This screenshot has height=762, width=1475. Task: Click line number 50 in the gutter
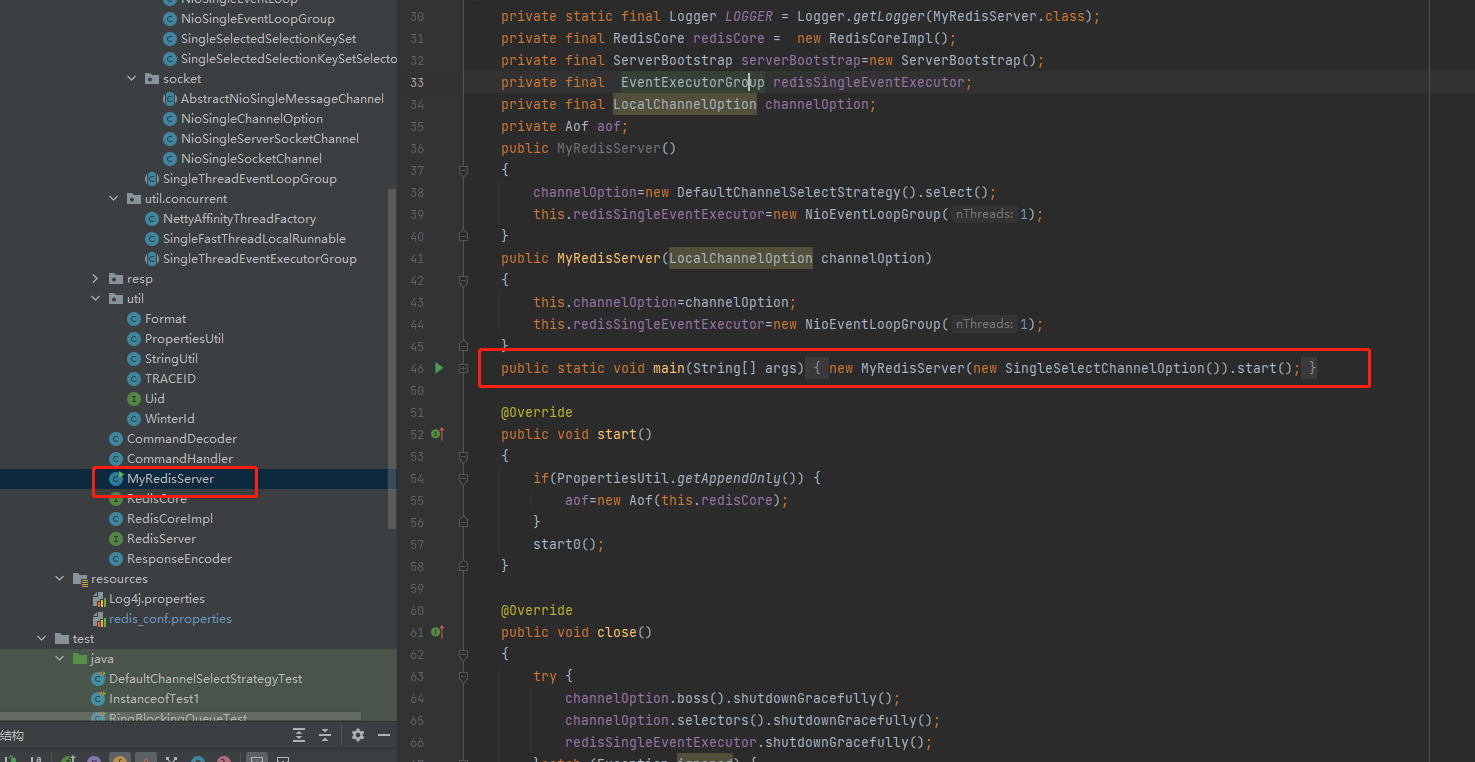417,390
